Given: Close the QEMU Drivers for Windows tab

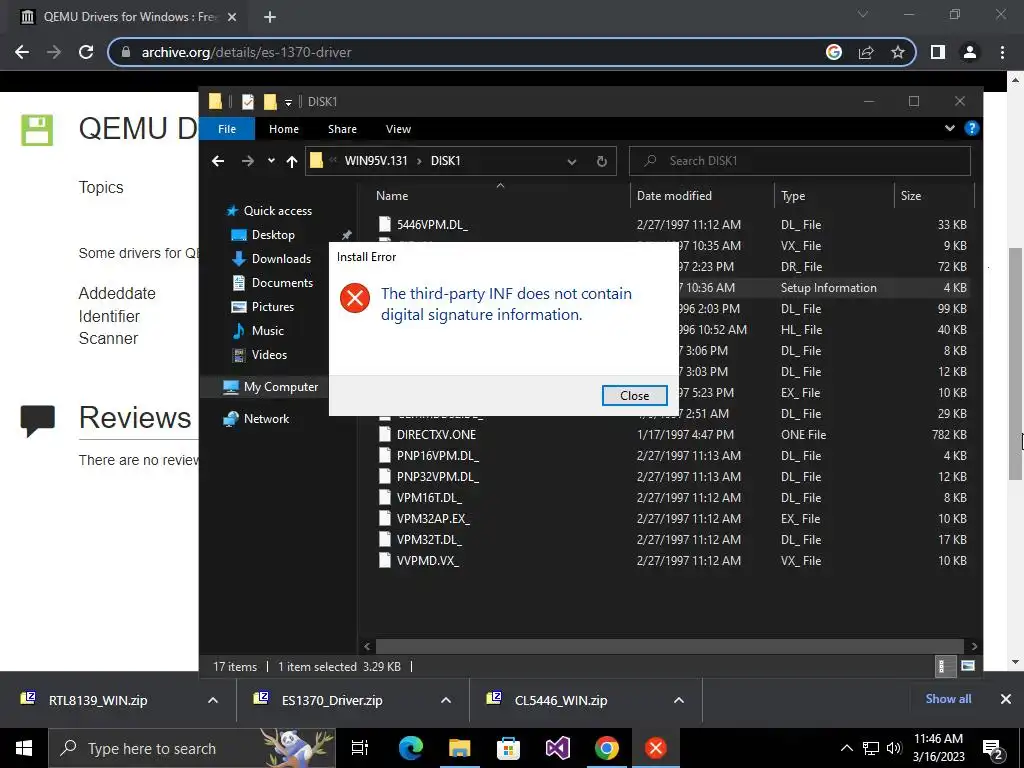Looking at the screenshot, I should tap(232, 17).
